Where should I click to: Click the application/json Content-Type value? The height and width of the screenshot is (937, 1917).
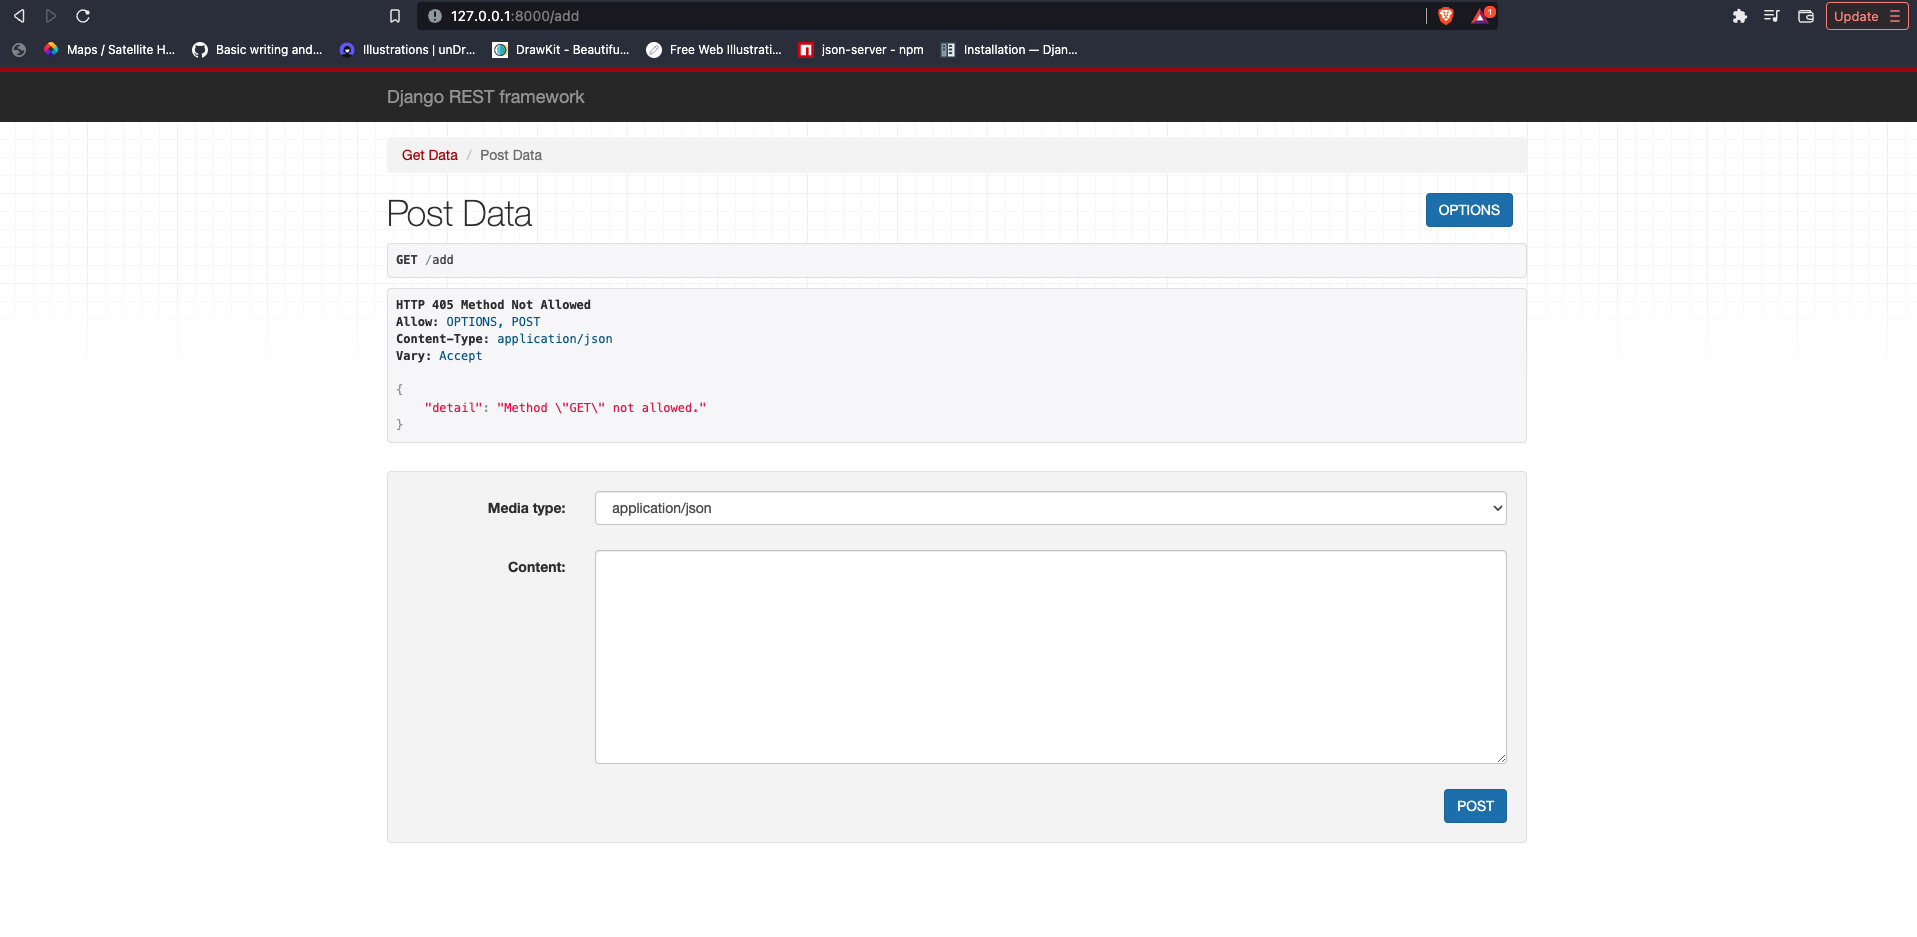[555, 339]
